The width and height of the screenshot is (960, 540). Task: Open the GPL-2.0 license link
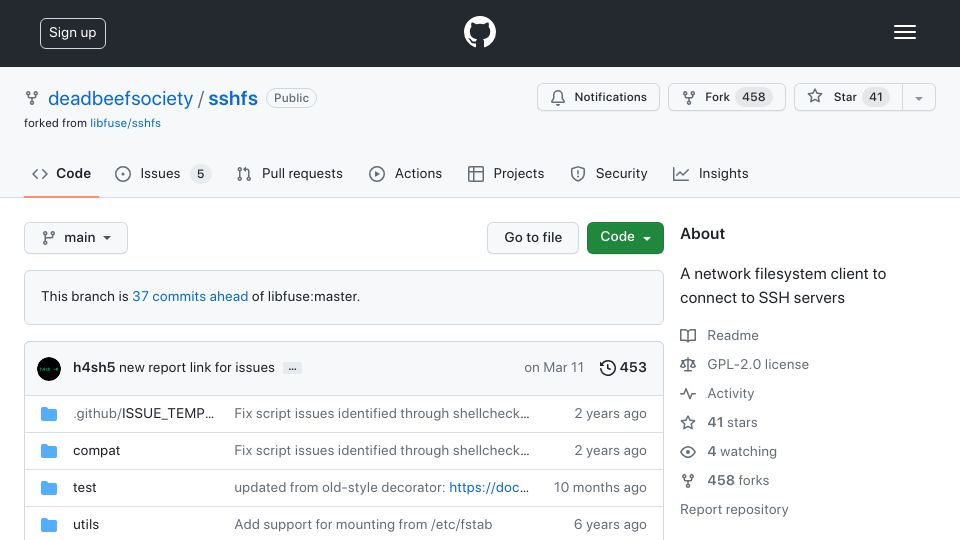(757, 364)
